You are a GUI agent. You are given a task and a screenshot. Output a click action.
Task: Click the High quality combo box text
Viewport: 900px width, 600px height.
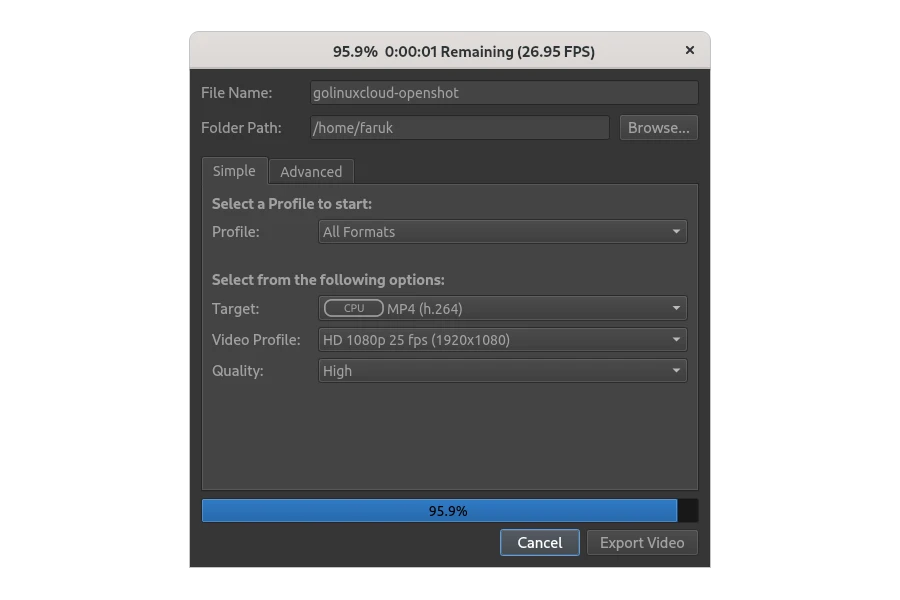338,371
